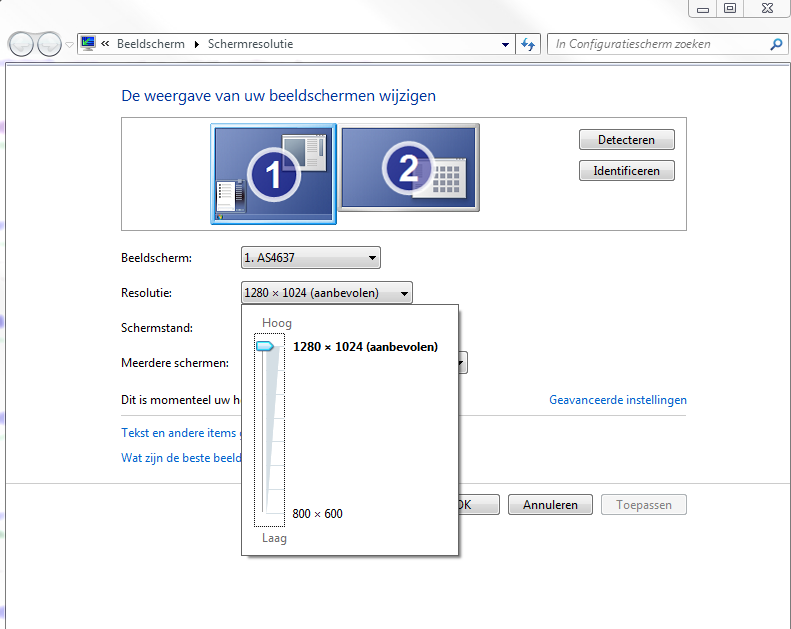Image resolution: width=791 pixels, height=629 pixels.
Task: Maximize the window
Action: click(730, 9)
